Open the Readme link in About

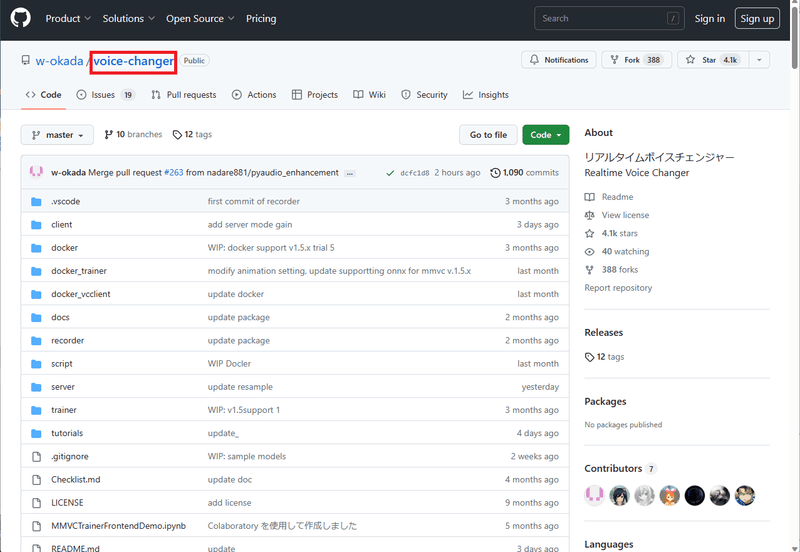point(609,197)
